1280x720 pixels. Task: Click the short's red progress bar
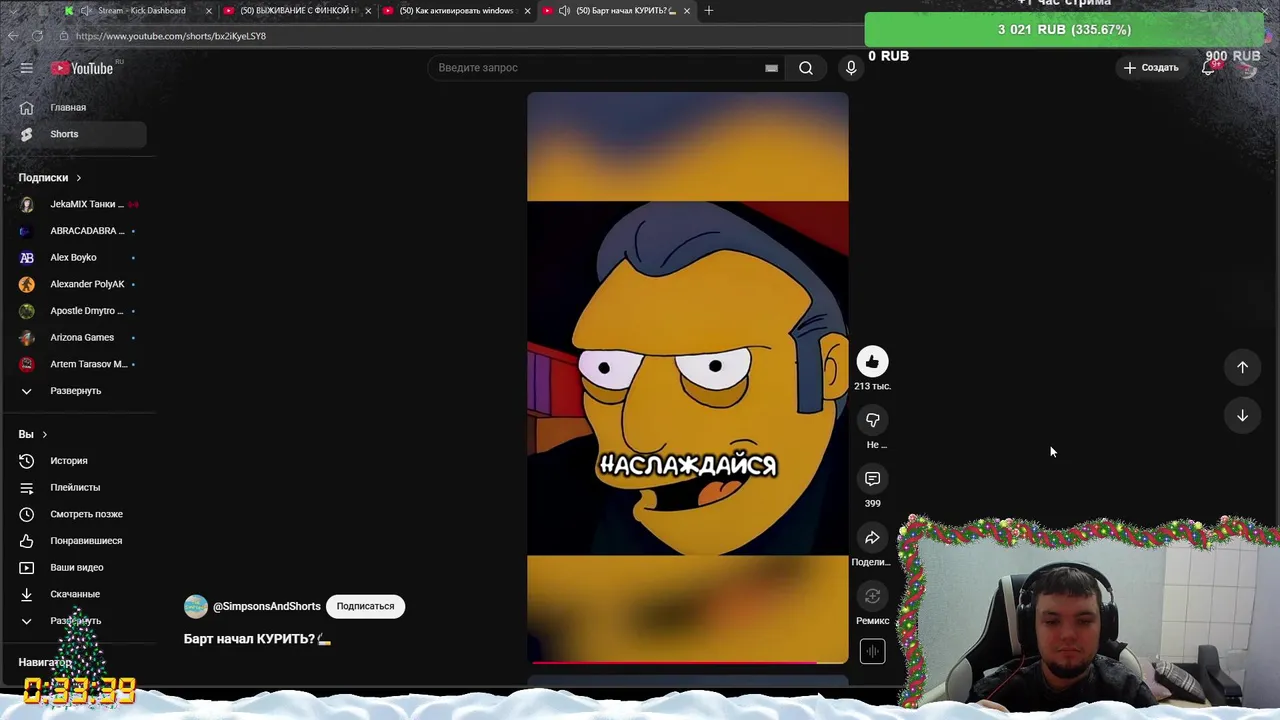(x=688, y=662)
